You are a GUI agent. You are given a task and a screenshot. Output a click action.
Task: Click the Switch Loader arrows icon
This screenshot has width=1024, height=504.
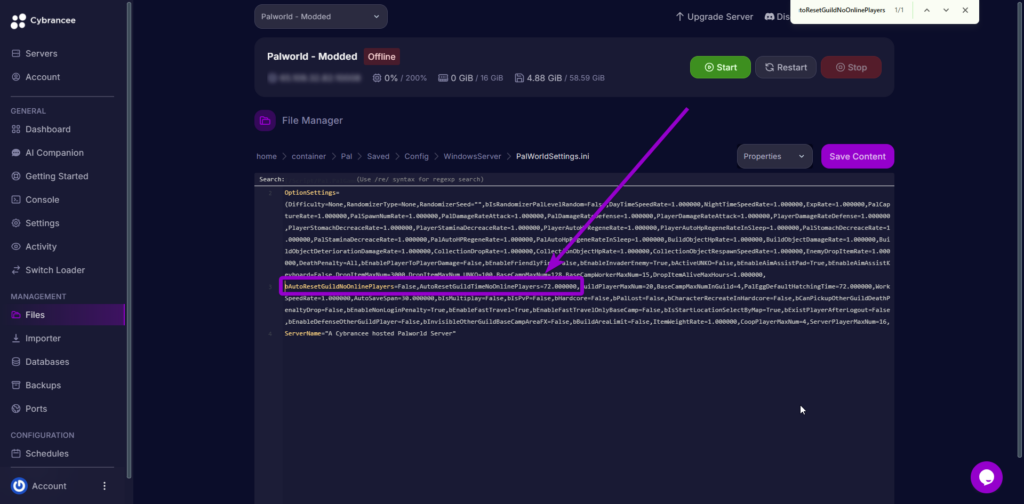pos(16,270)
